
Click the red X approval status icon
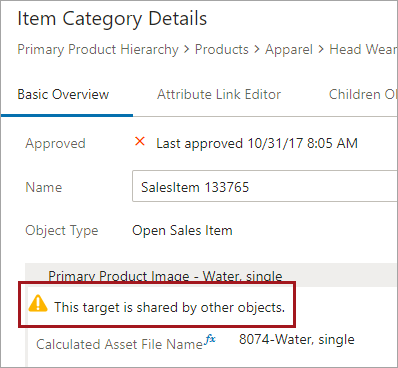(x=140, y=142)
